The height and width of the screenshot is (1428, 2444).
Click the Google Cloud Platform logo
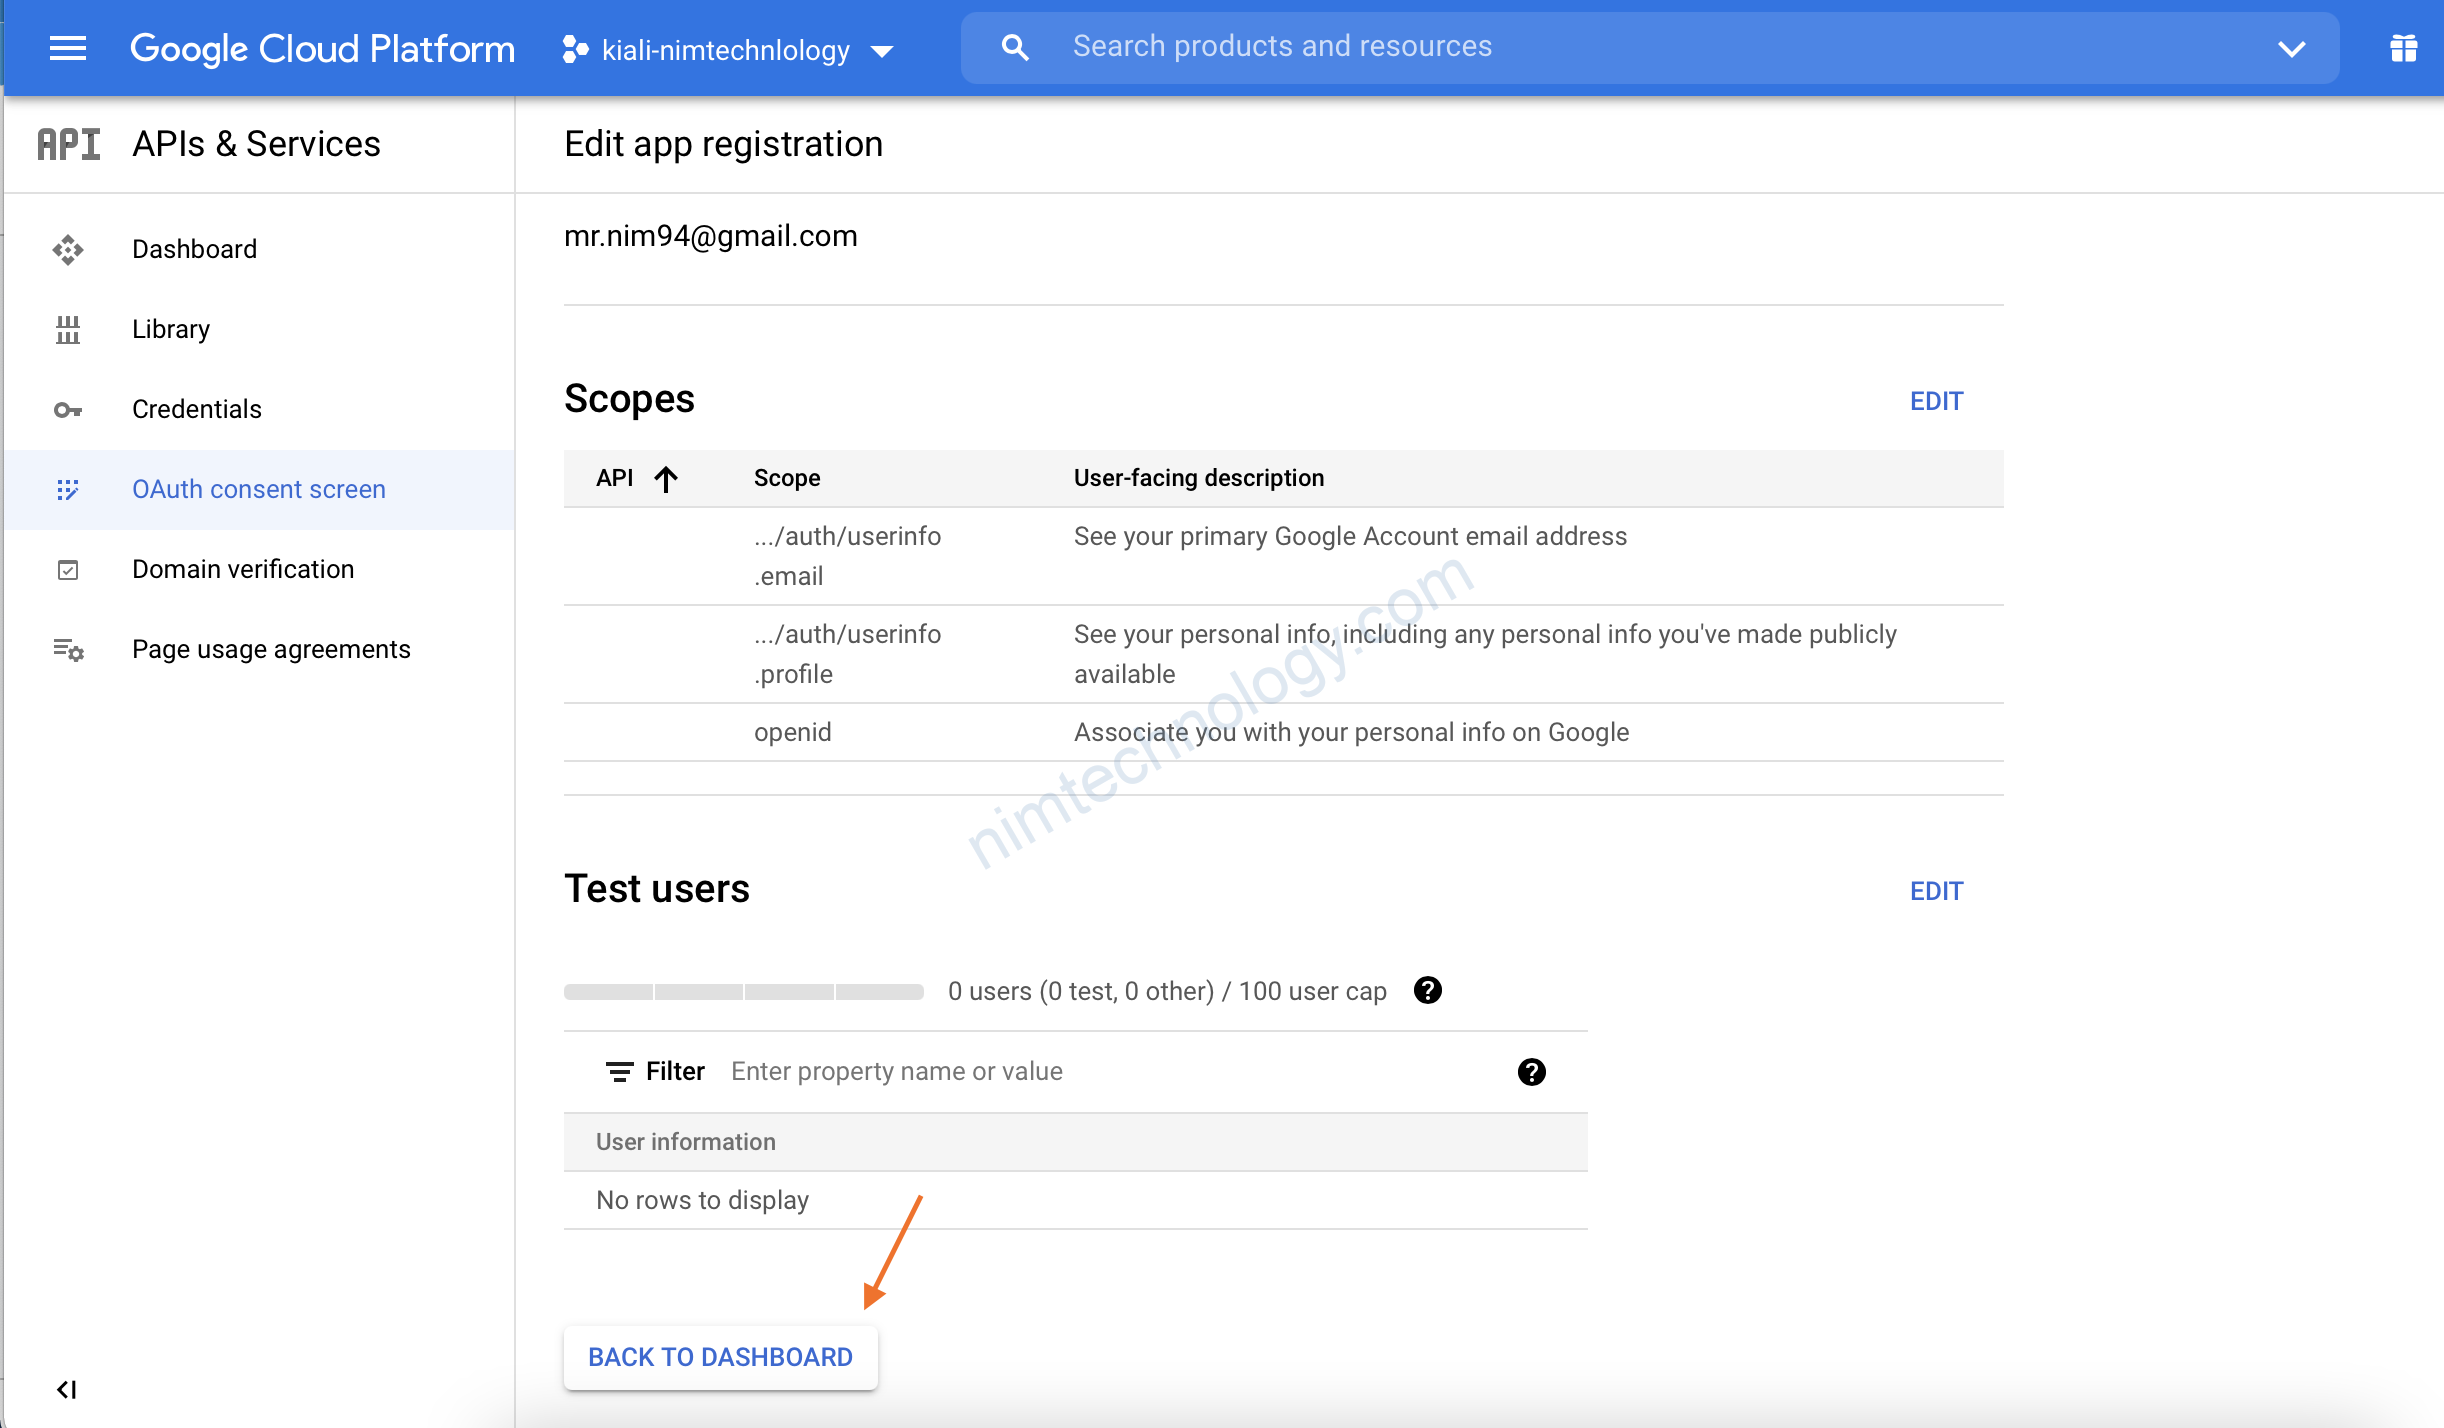click(322, 48)
